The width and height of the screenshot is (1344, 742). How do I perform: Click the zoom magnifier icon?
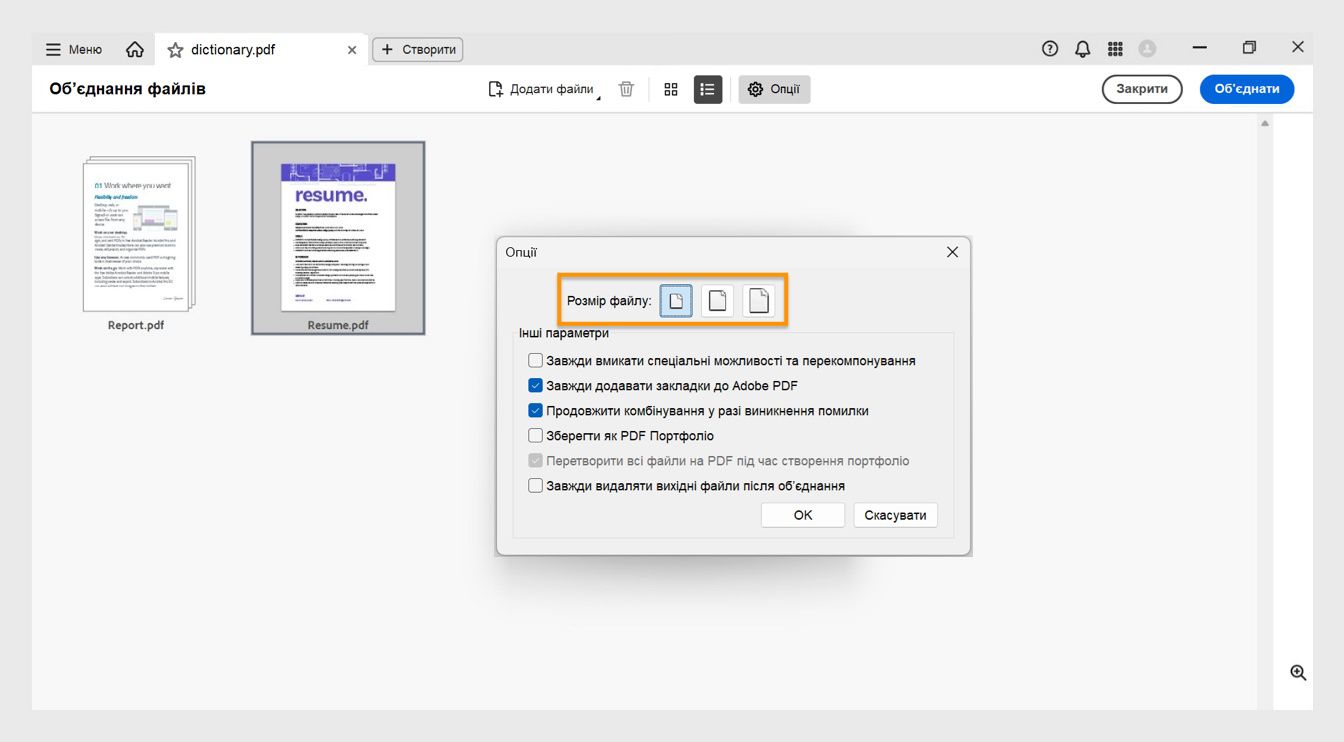1298,673
